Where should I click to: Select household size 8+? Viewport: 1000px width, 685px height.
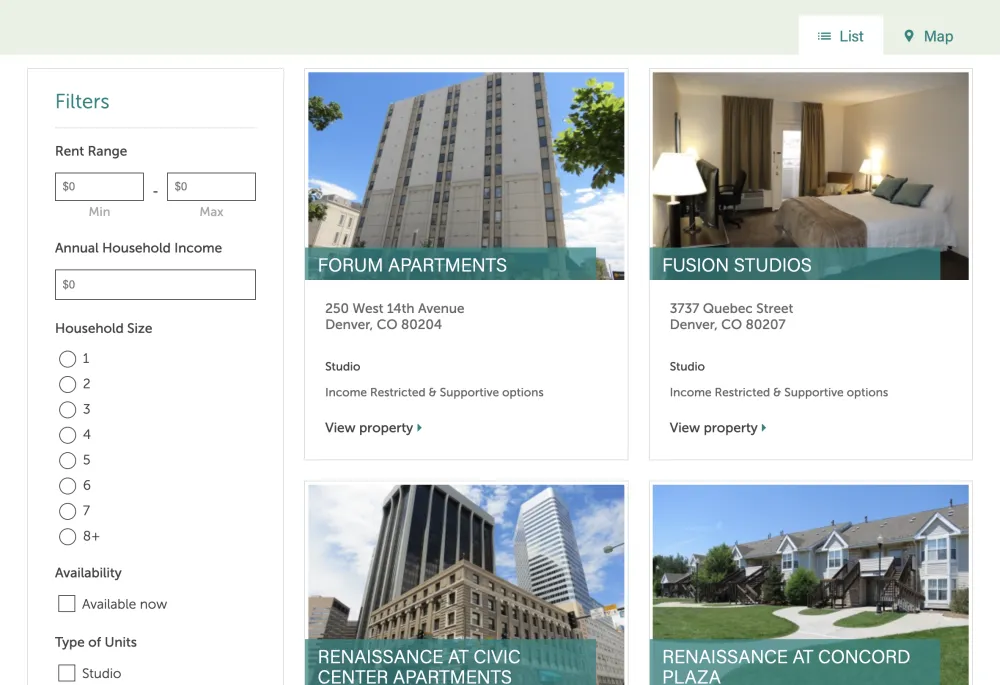[x=67, y=537]
